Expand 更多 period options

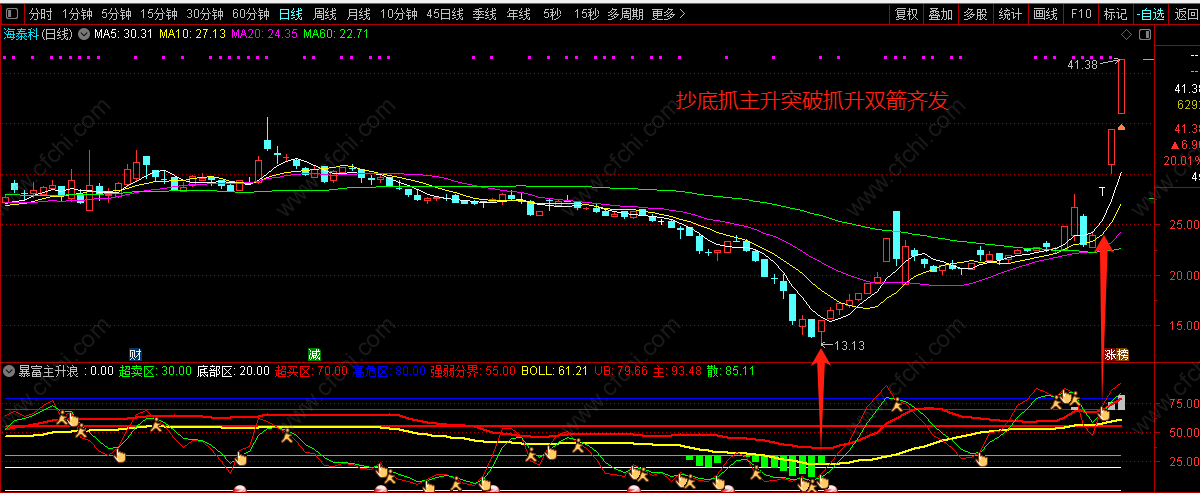click(x=667, y=14)
